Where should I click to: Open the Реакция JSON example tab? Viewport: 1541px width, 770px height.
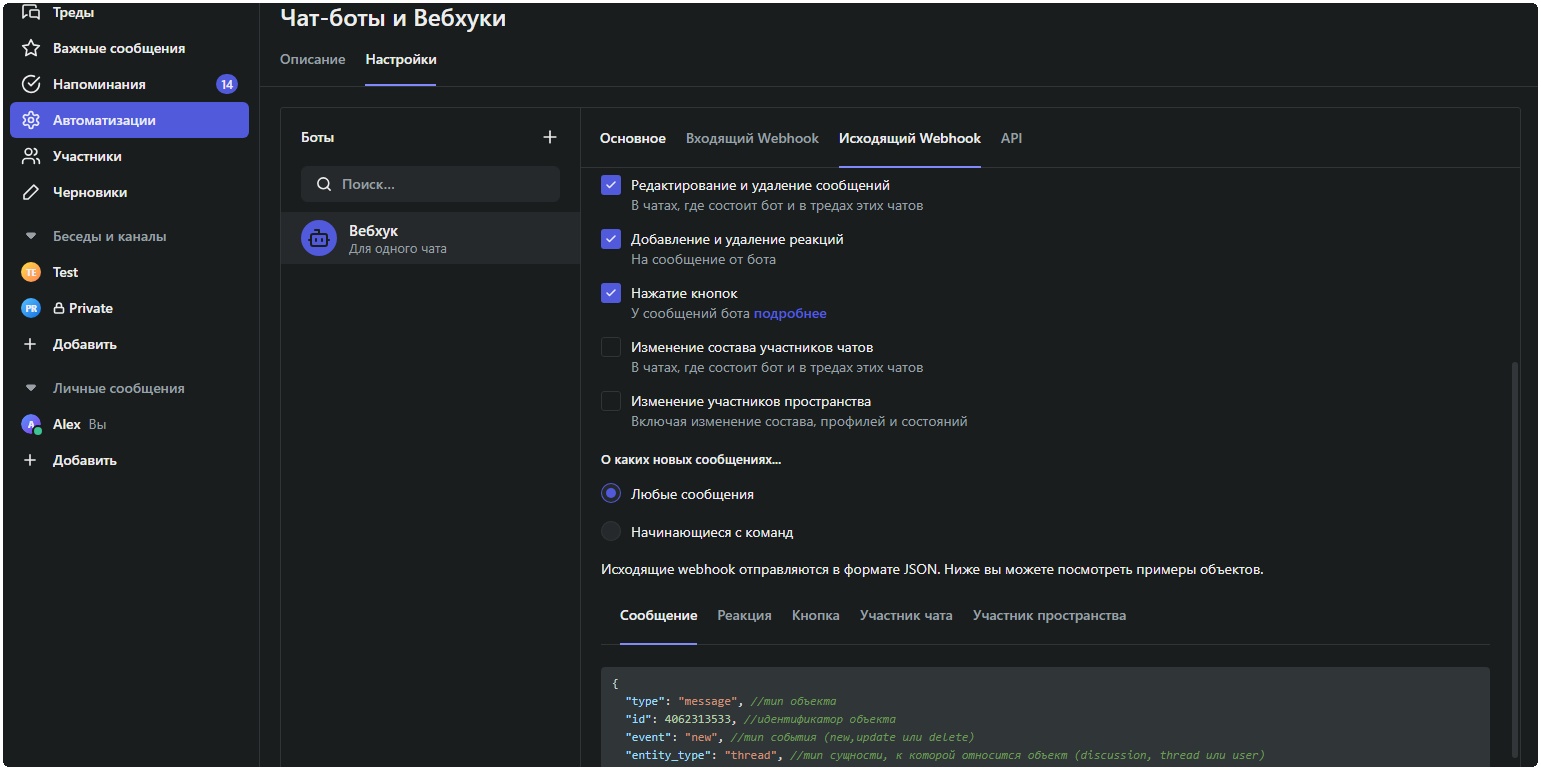click(744, 615)
